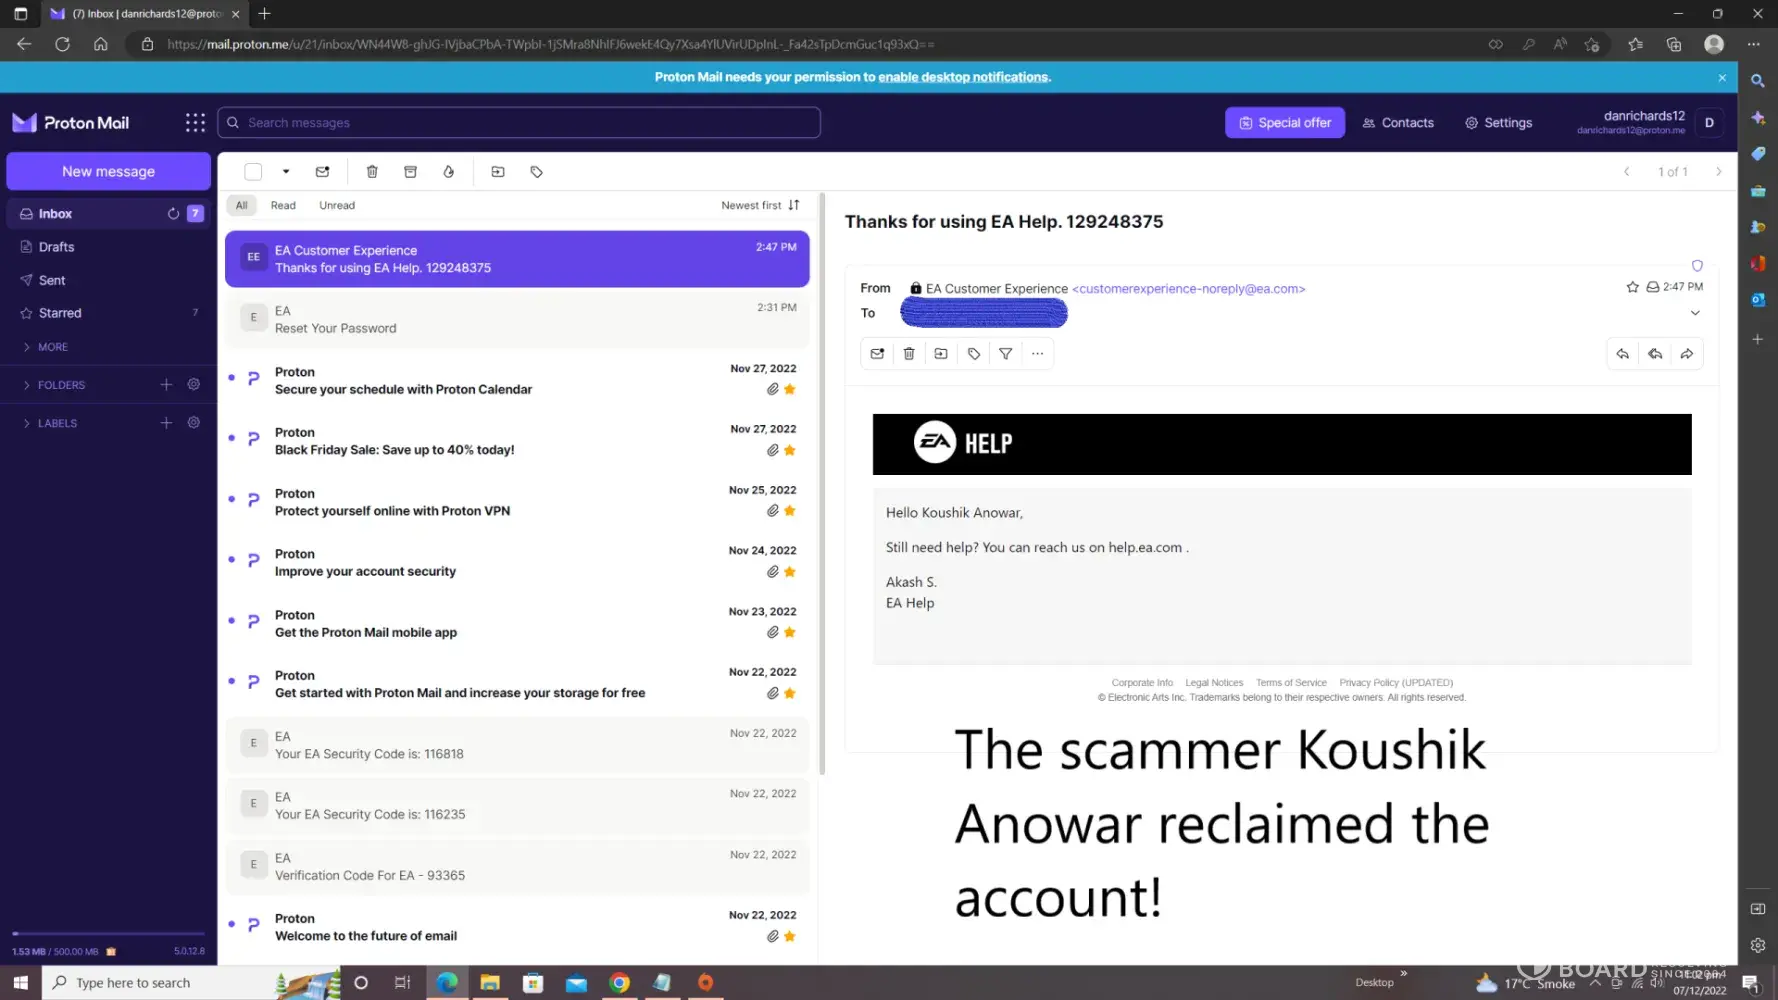Image resolution: width=1778 pixels, height=1000 pixels.
Task: Click the Windows Start button
Action: [x=20, y=982]
